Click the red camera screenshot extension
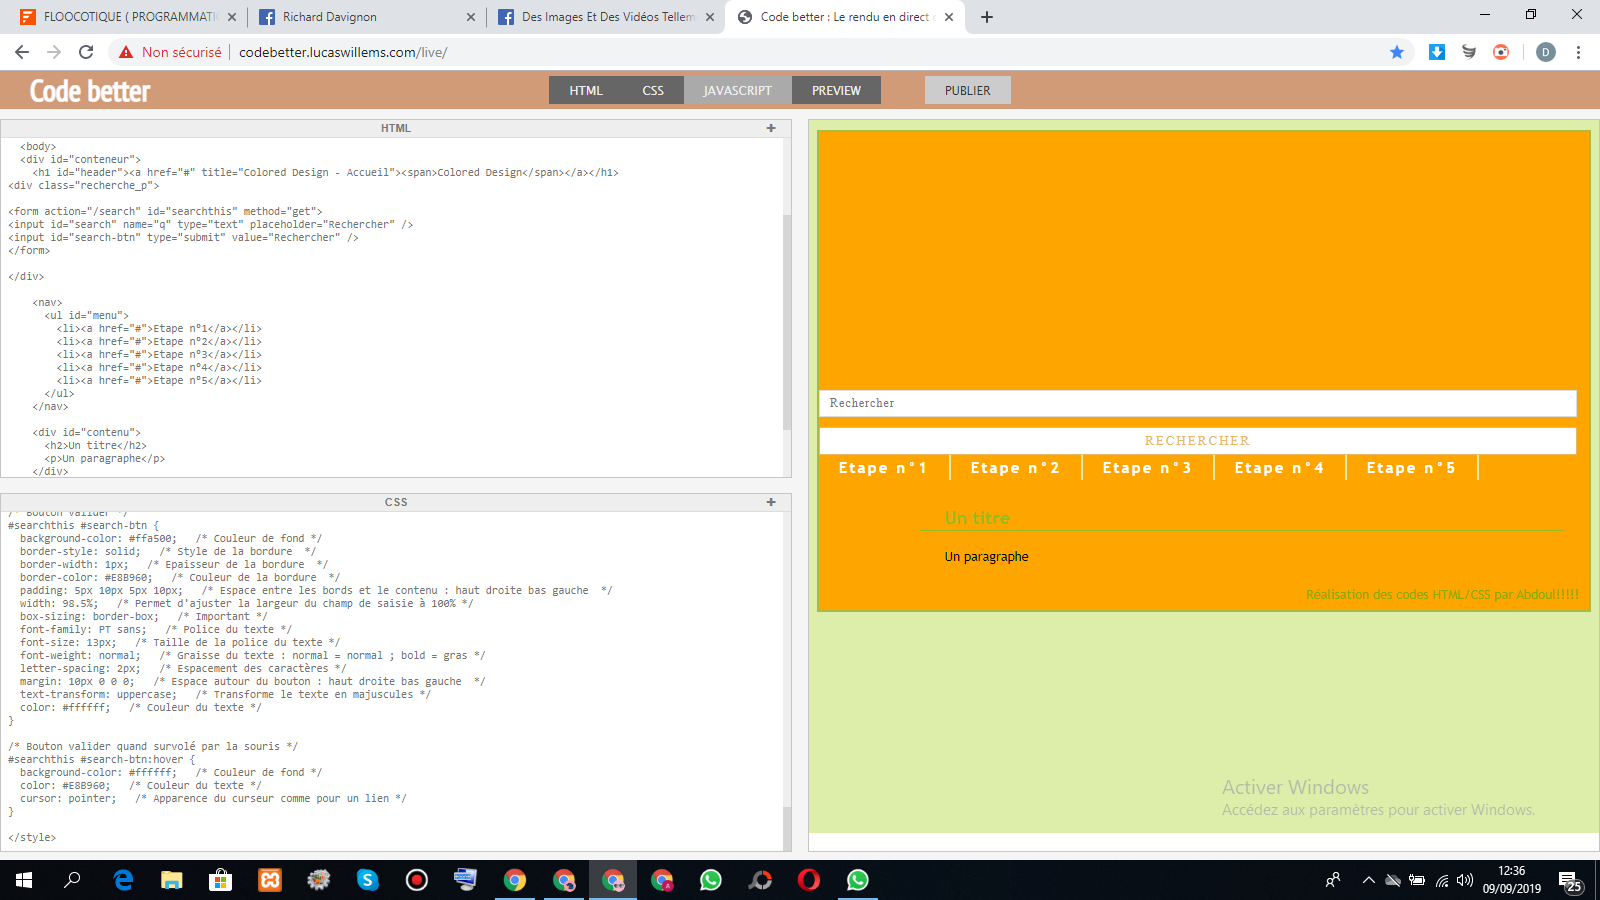The width and height of the screenshot is (1600, 900). [x=1501, y=52]
